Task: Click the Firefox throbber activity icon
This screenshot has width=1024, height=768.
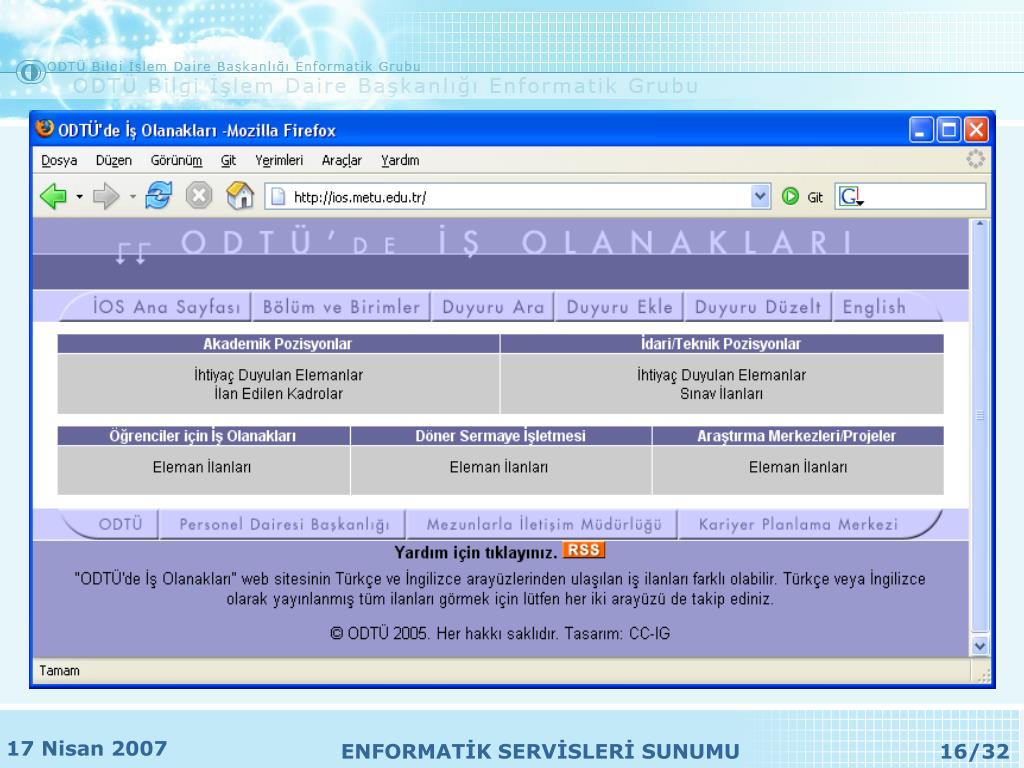Action: tap(975, 159)
